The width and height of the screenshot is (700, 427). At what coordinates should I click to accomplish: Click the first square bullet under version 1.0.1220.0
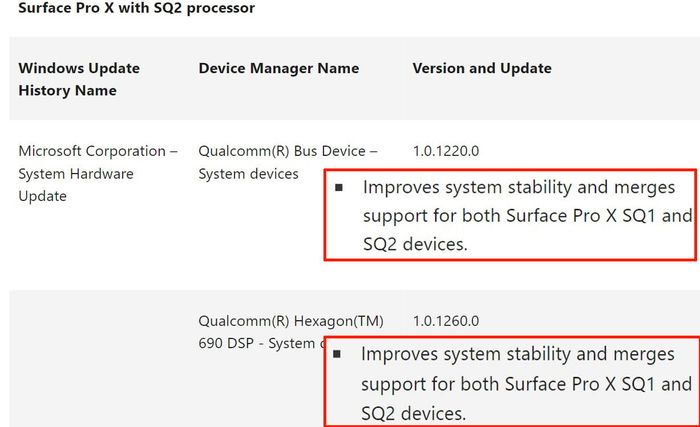point(340,187)
